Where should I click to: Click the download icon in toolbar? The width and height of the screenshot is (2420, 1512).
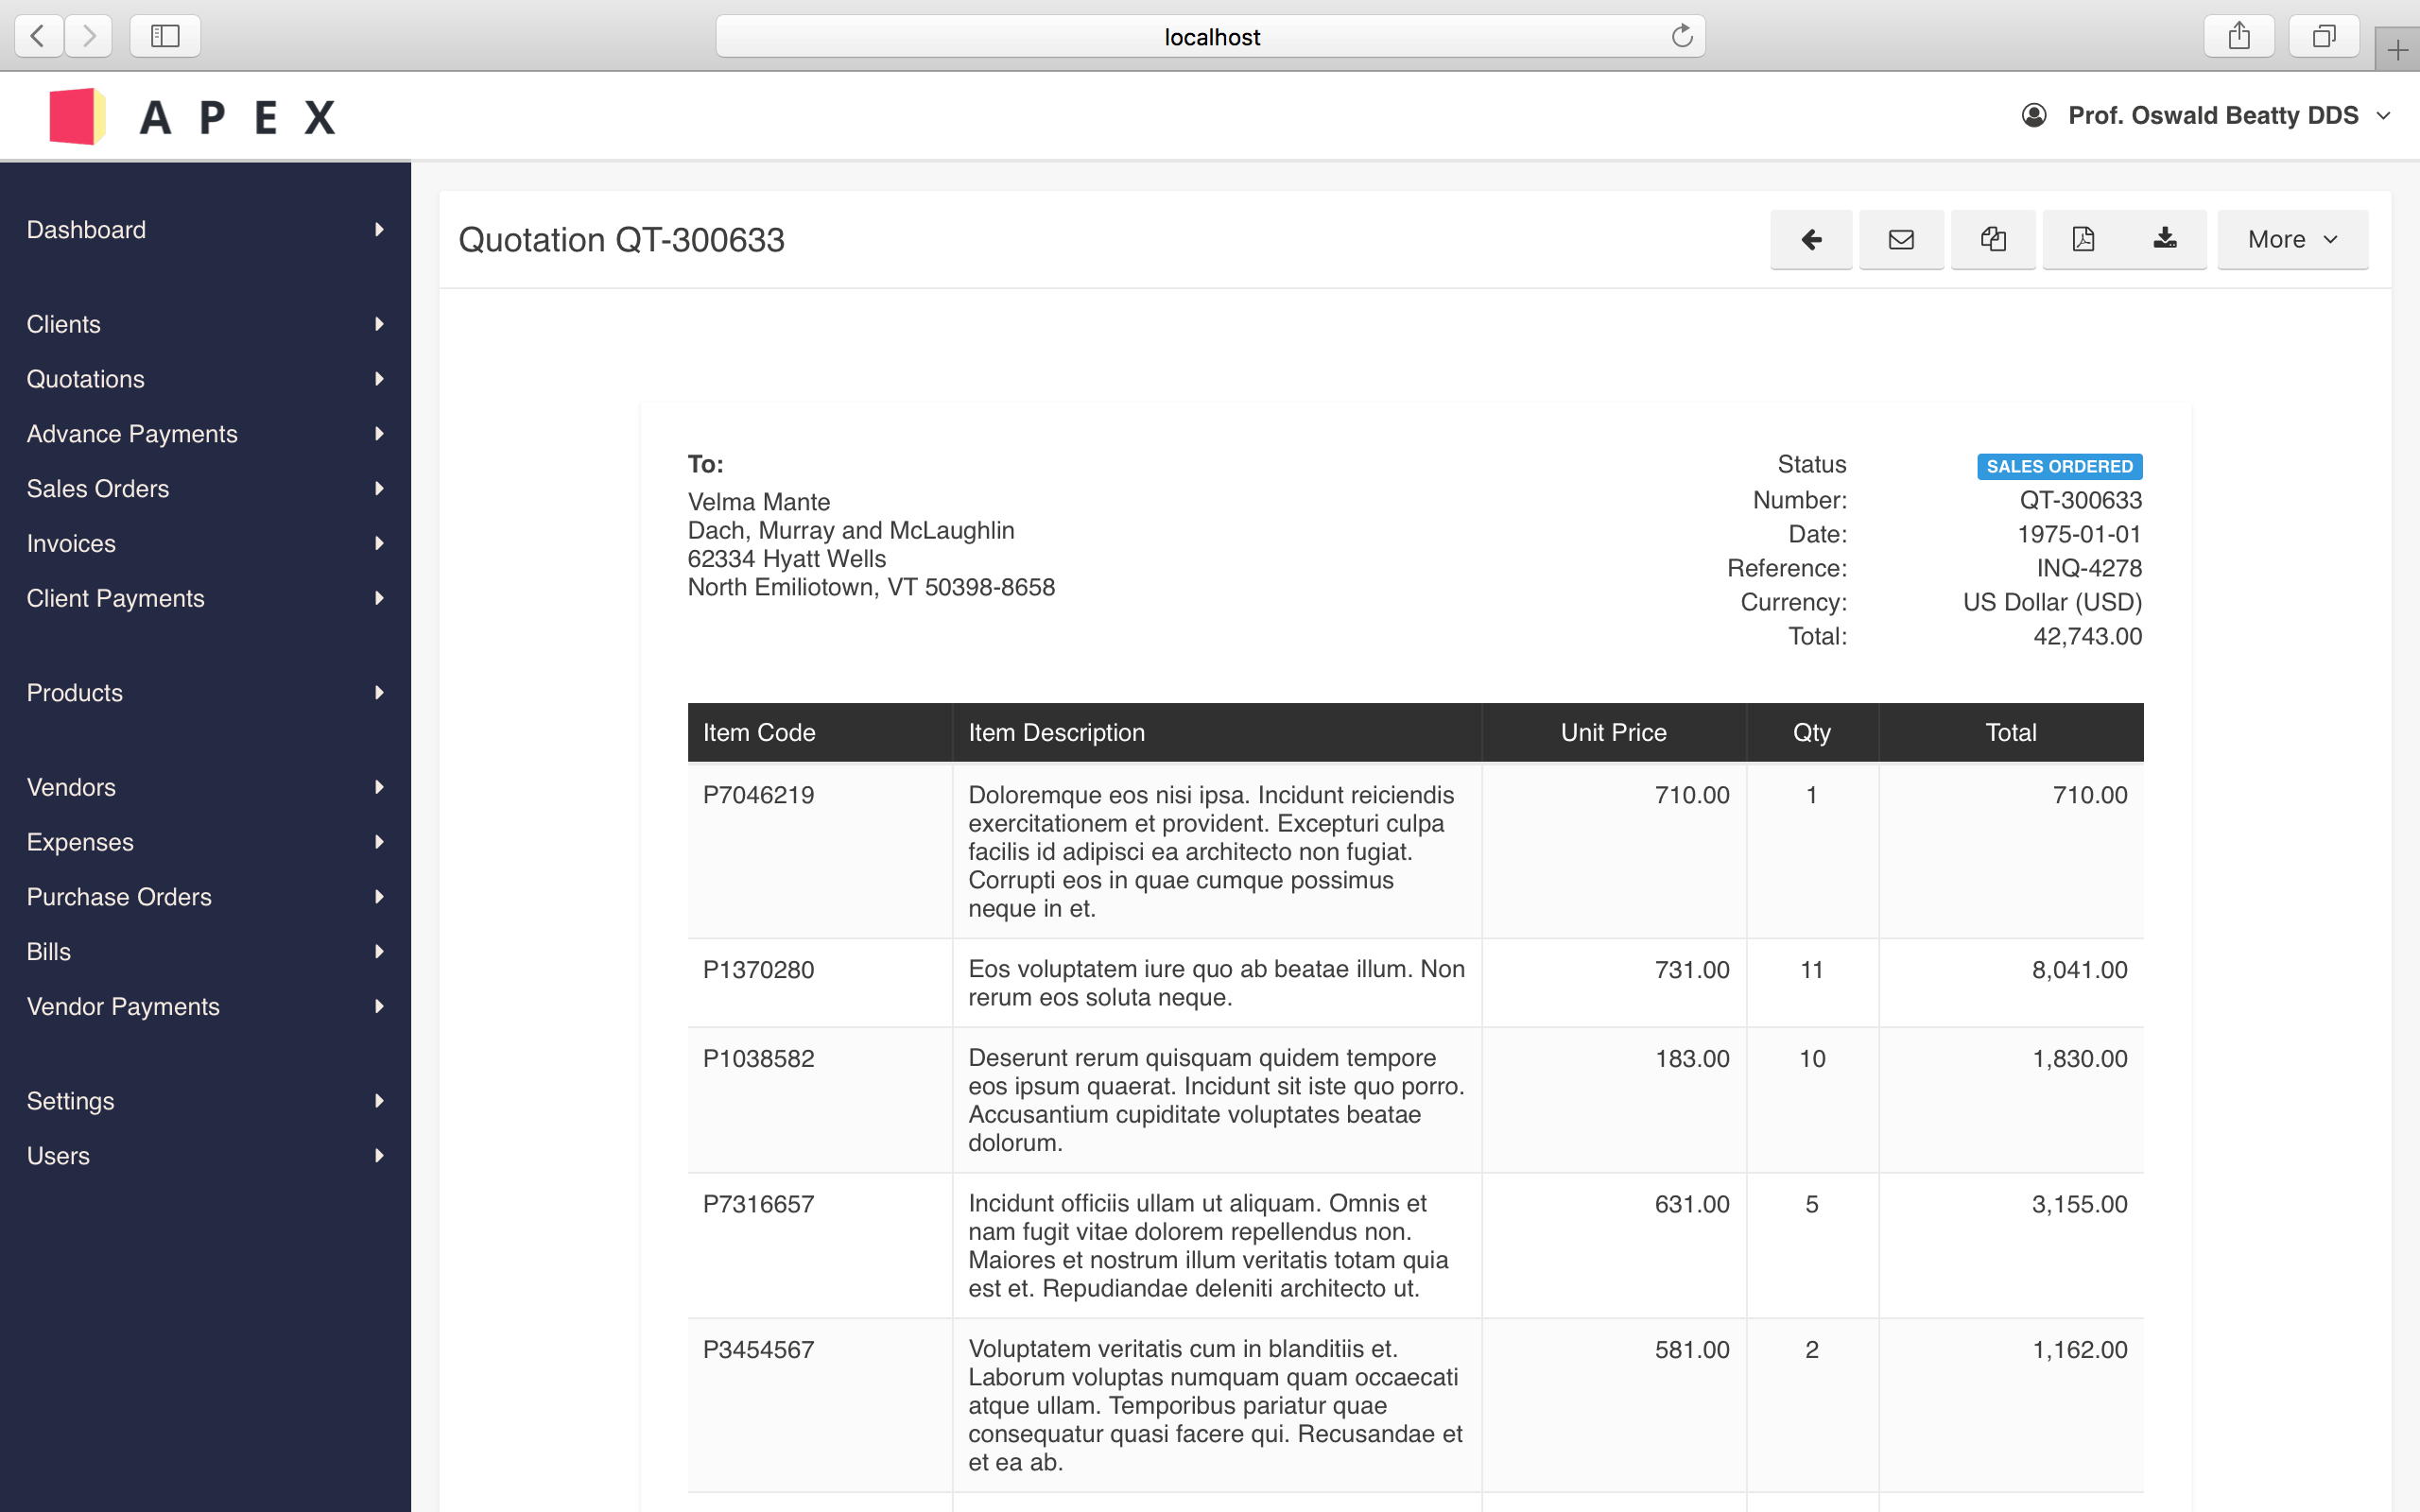click(2165, 239)
